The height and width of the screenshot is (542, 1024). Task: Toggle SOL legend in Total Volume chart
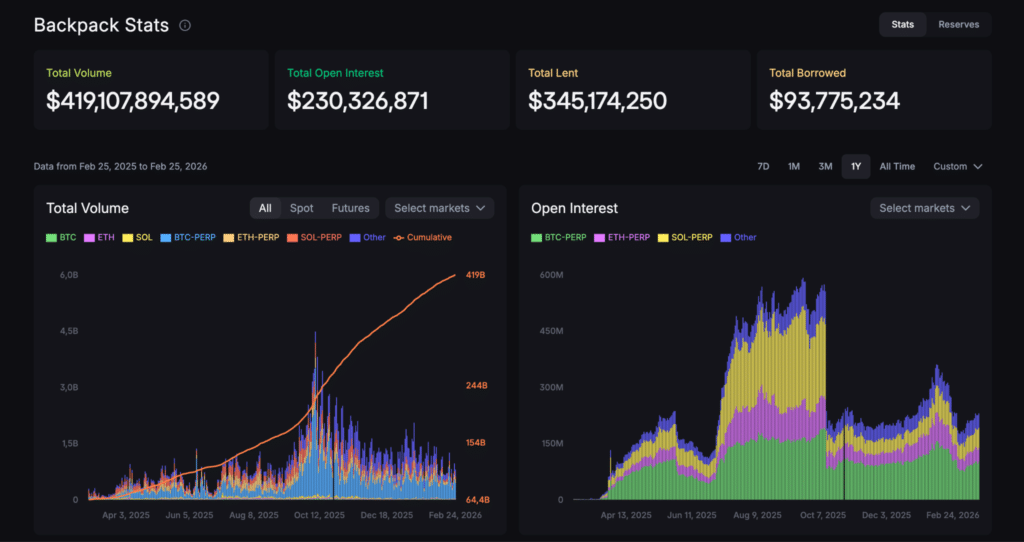[138, 238]
